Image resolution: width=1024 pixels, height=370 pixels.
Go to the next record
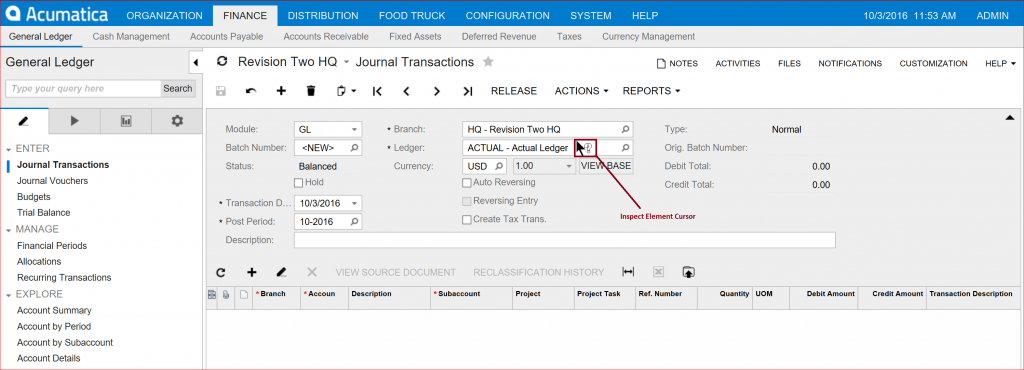click(437, 91)
